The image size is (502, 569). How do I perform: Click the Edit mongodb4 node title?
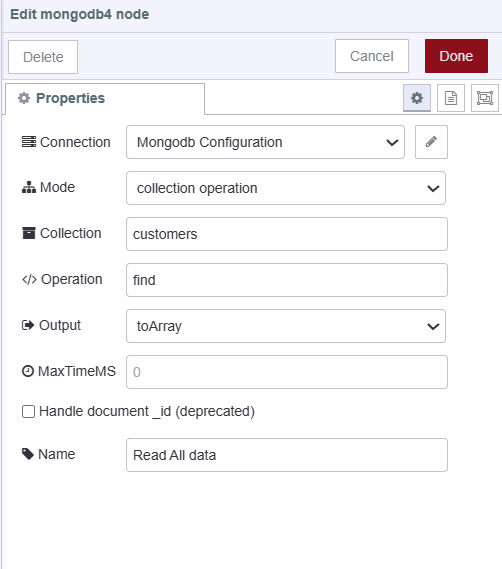coord(79,15)
